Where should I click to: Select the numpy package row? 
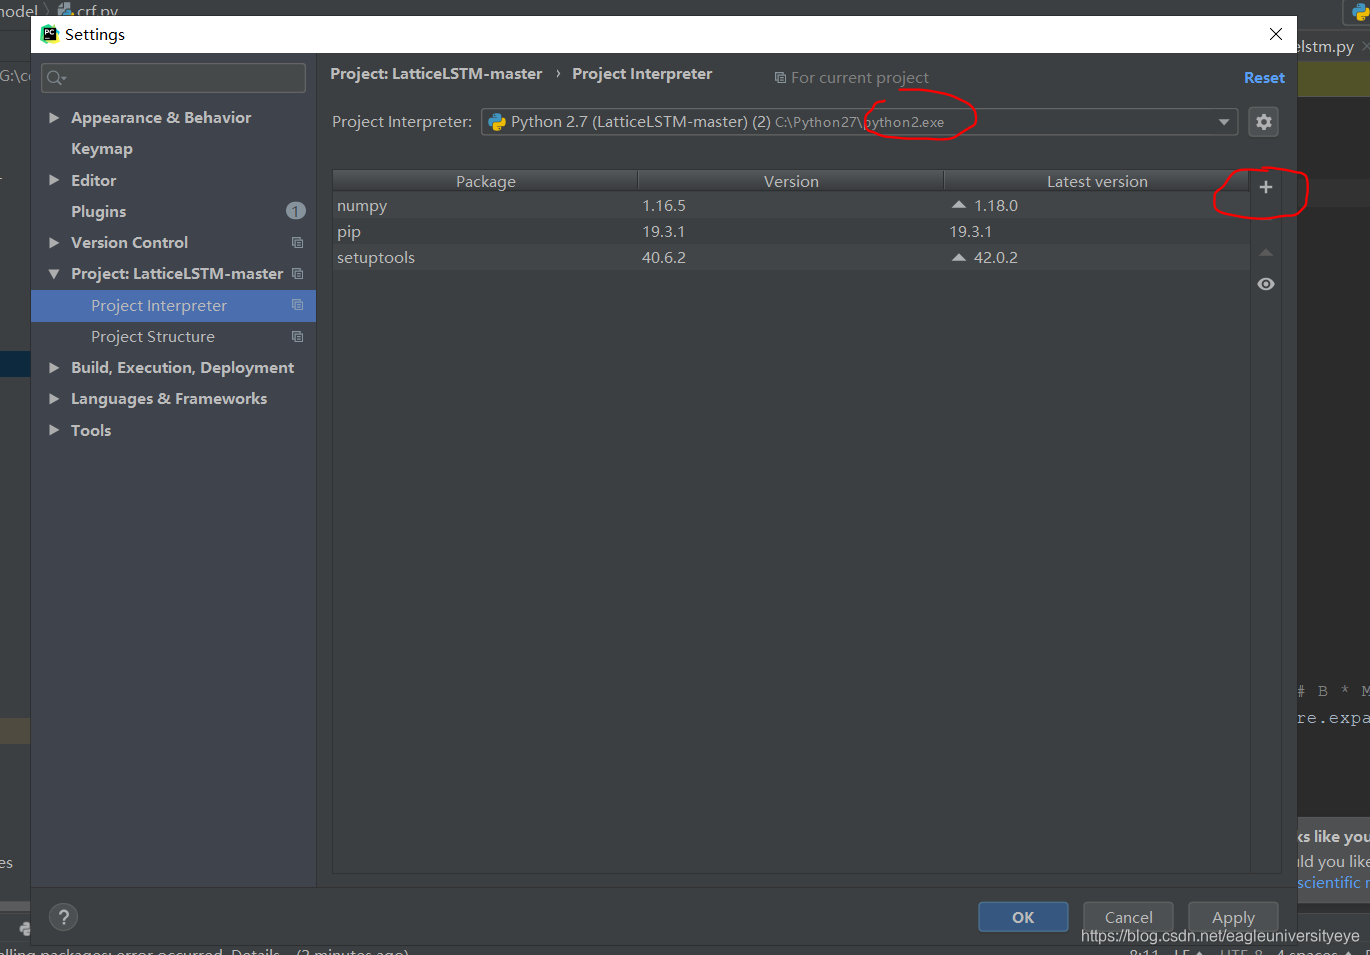[x=791, y=205]
